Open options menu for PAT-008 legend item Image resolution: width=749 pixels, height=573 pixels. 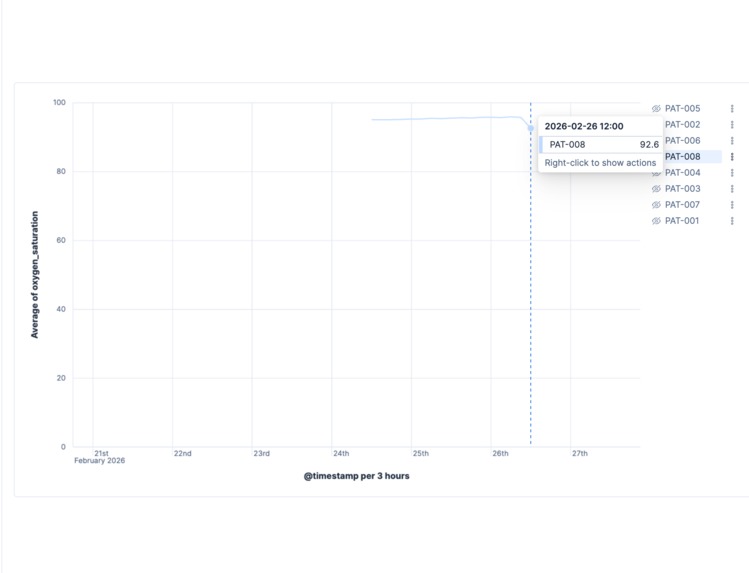point(732,157)
